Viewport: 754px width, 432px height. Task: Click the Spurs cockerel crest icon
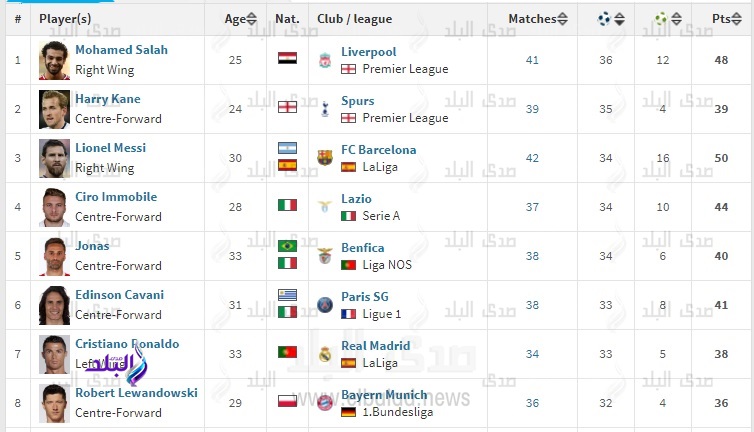[325, 109]
